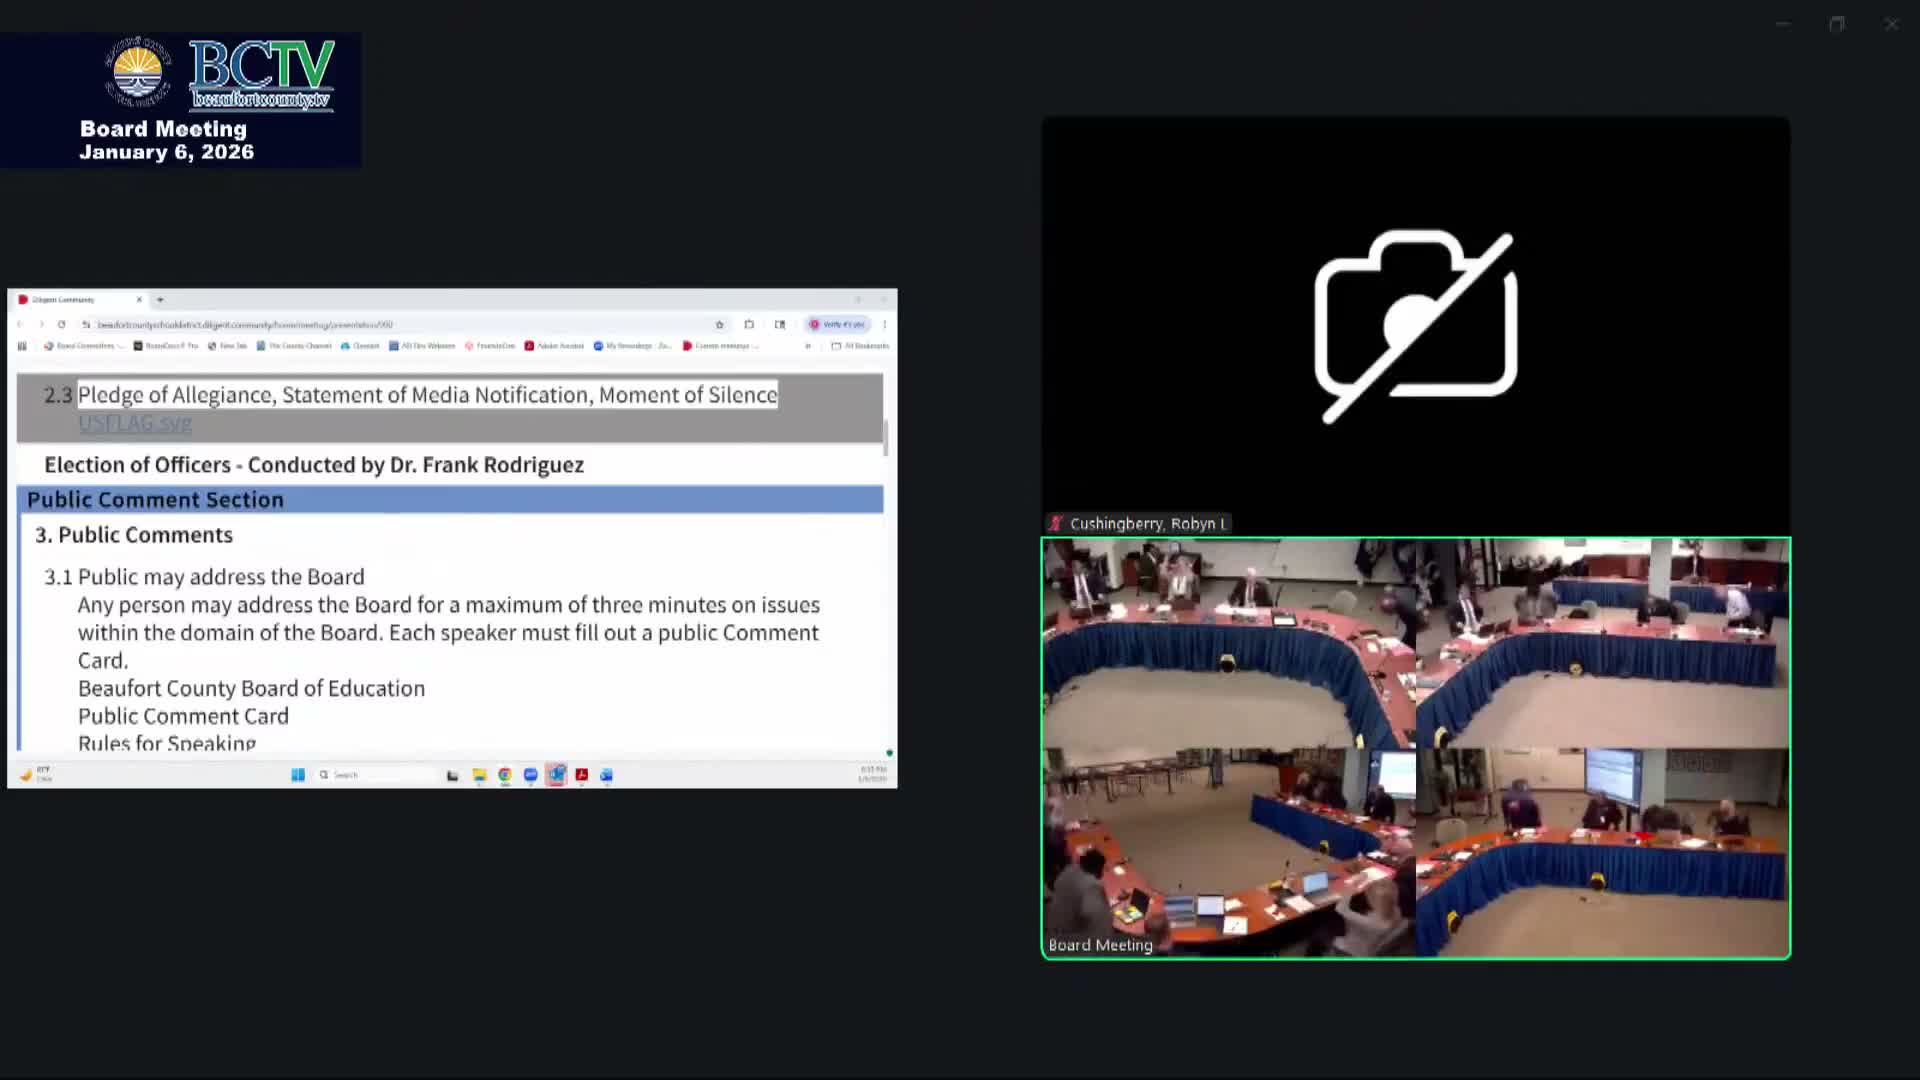Select the Board Meeting video thumbnail

[1415, 748]
